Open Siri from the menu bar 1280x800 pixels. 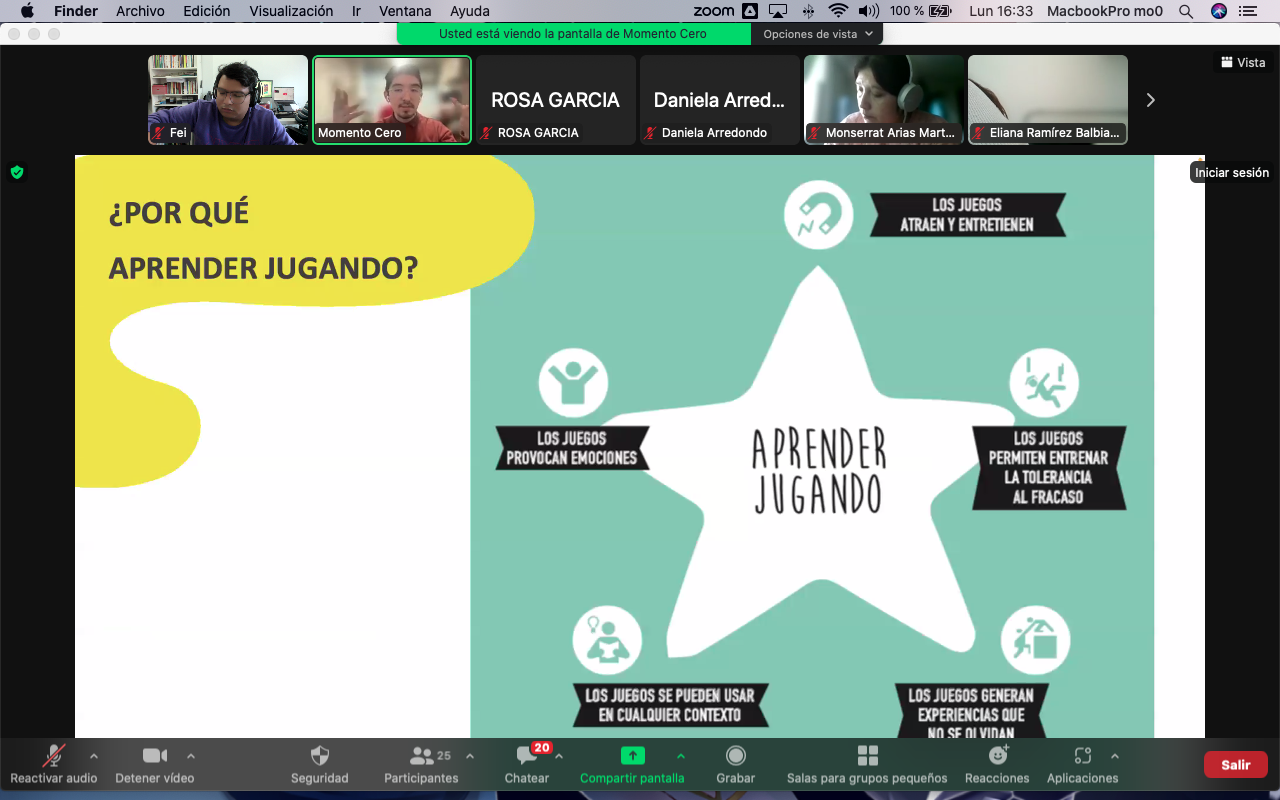[1218, 11]
